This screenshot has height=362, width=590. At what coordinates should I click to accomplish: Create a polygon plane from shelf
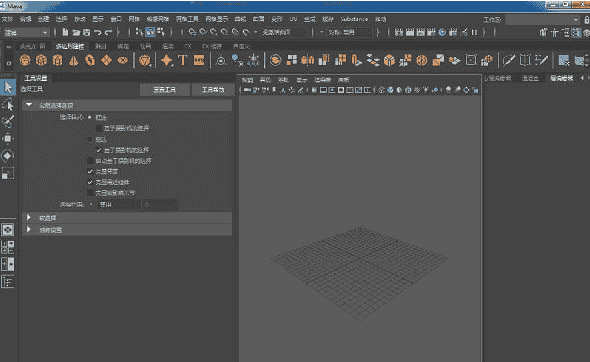106,60
